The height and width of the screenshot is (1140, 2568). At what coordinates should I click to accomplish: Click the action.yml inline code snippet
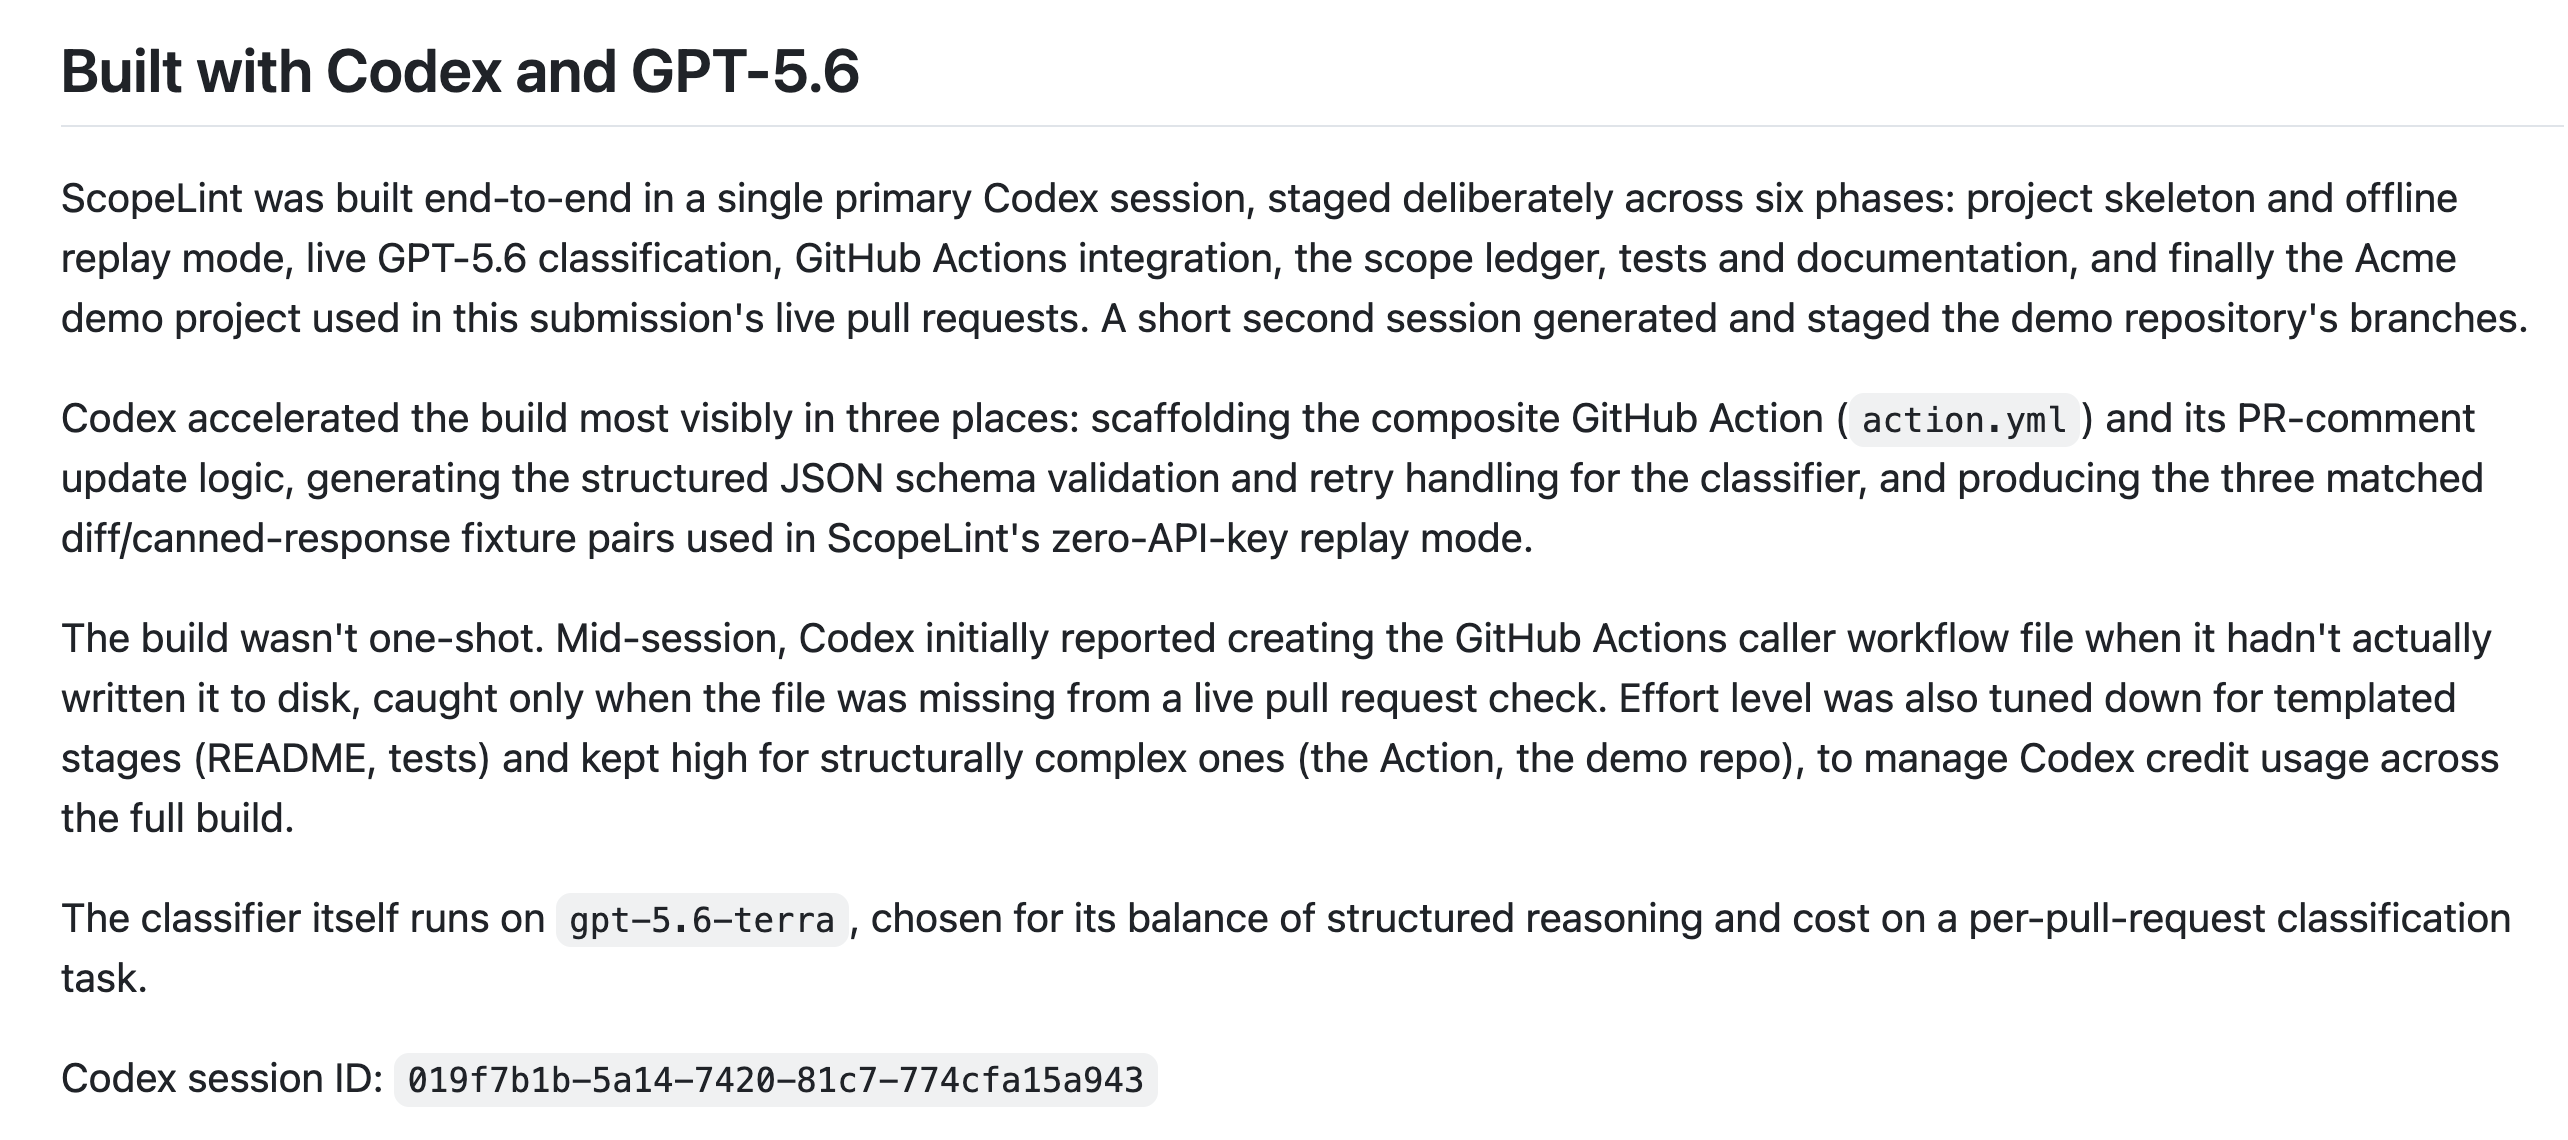click(x=1965, y=420)
